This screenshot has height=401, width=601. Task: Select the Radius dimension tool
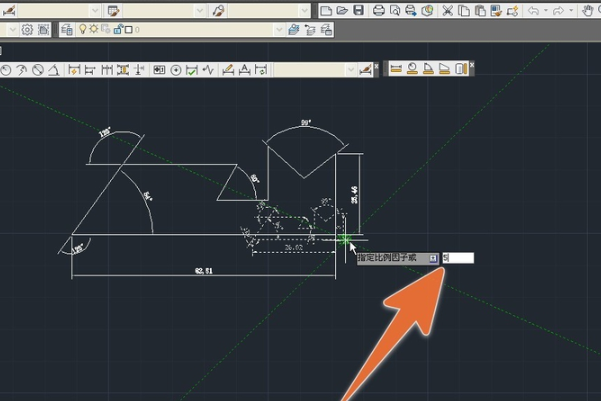[5, 70]
